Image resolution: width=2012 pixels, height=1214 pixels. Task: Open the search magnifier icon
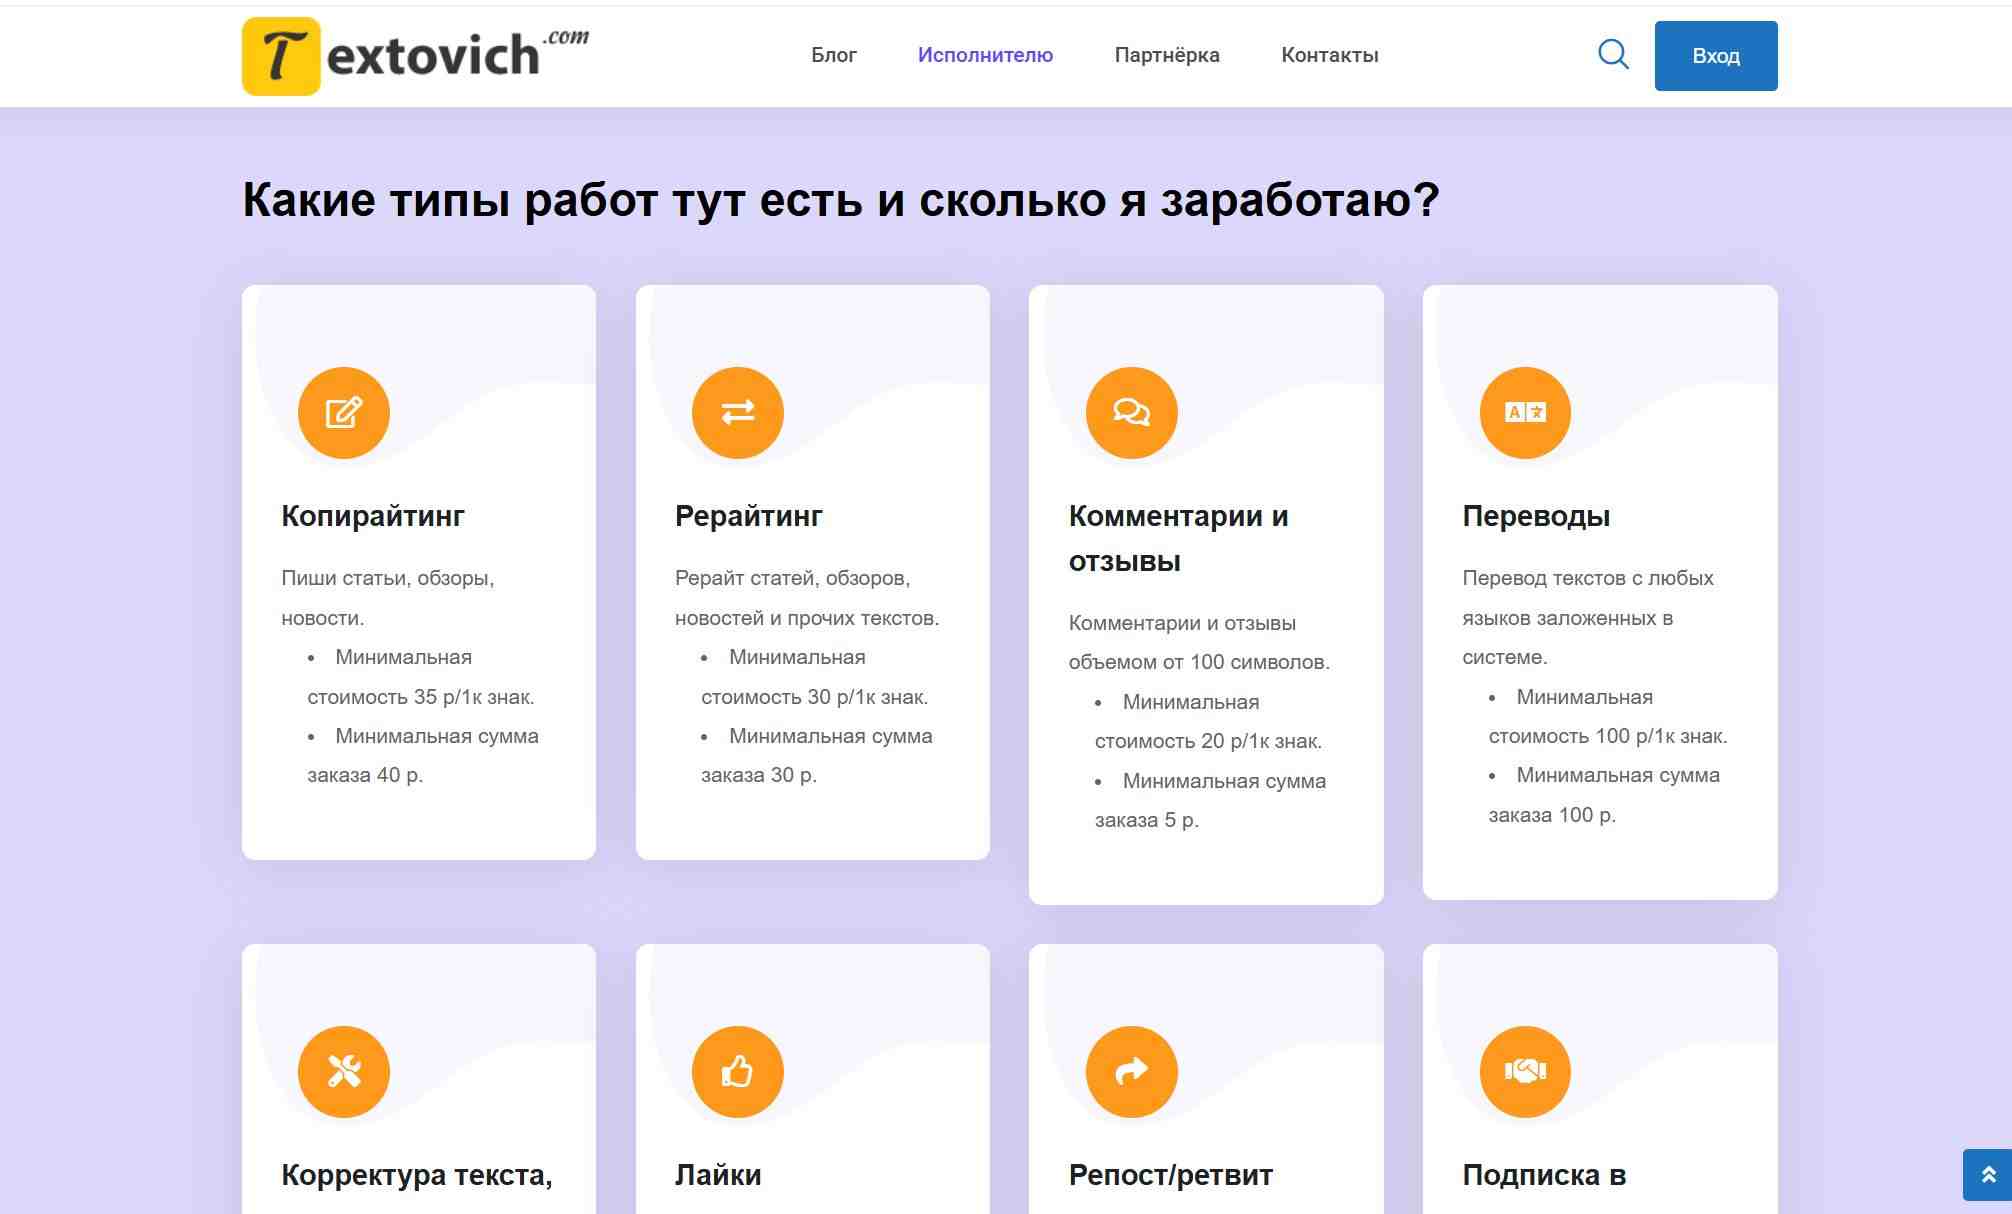click(1613, 54)
